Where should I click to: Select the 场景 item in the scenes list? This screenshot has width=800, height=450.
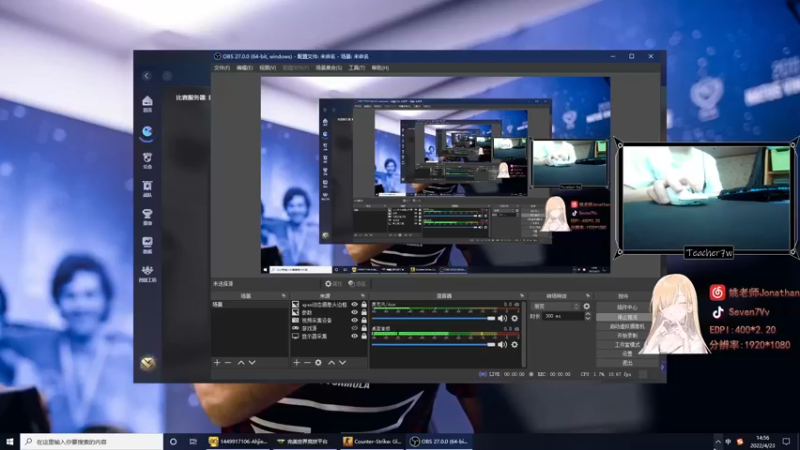point(249,305)
